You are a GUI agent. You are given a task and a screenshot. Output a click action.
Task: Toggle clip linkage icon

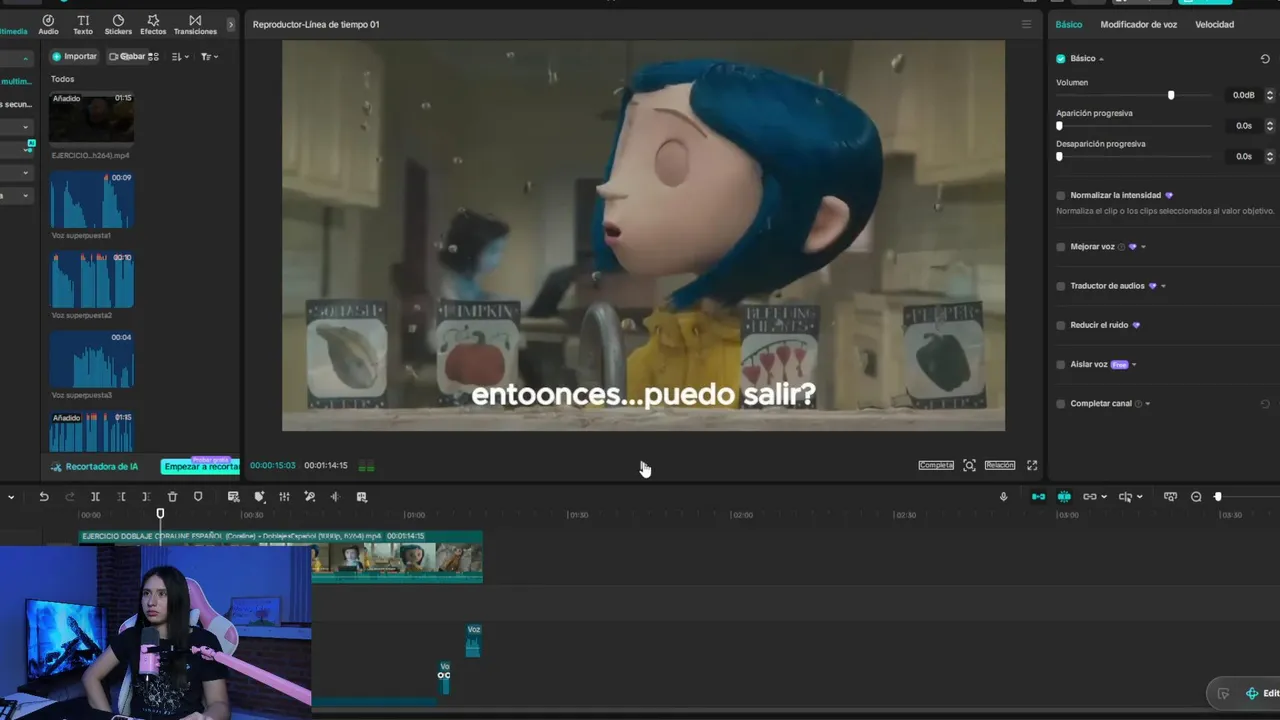1089,497
